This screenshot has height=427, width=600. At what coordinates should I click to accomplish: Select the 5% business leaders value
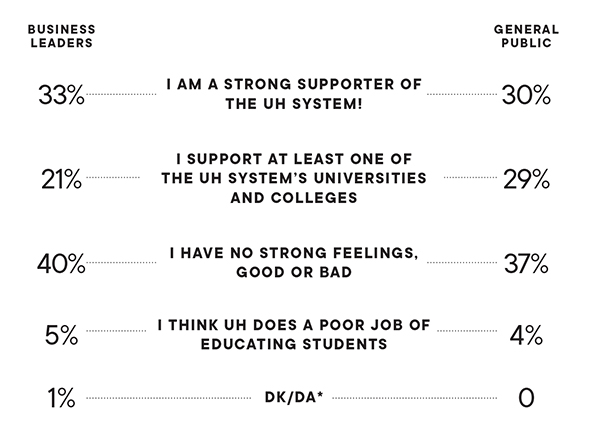[61, 335]
